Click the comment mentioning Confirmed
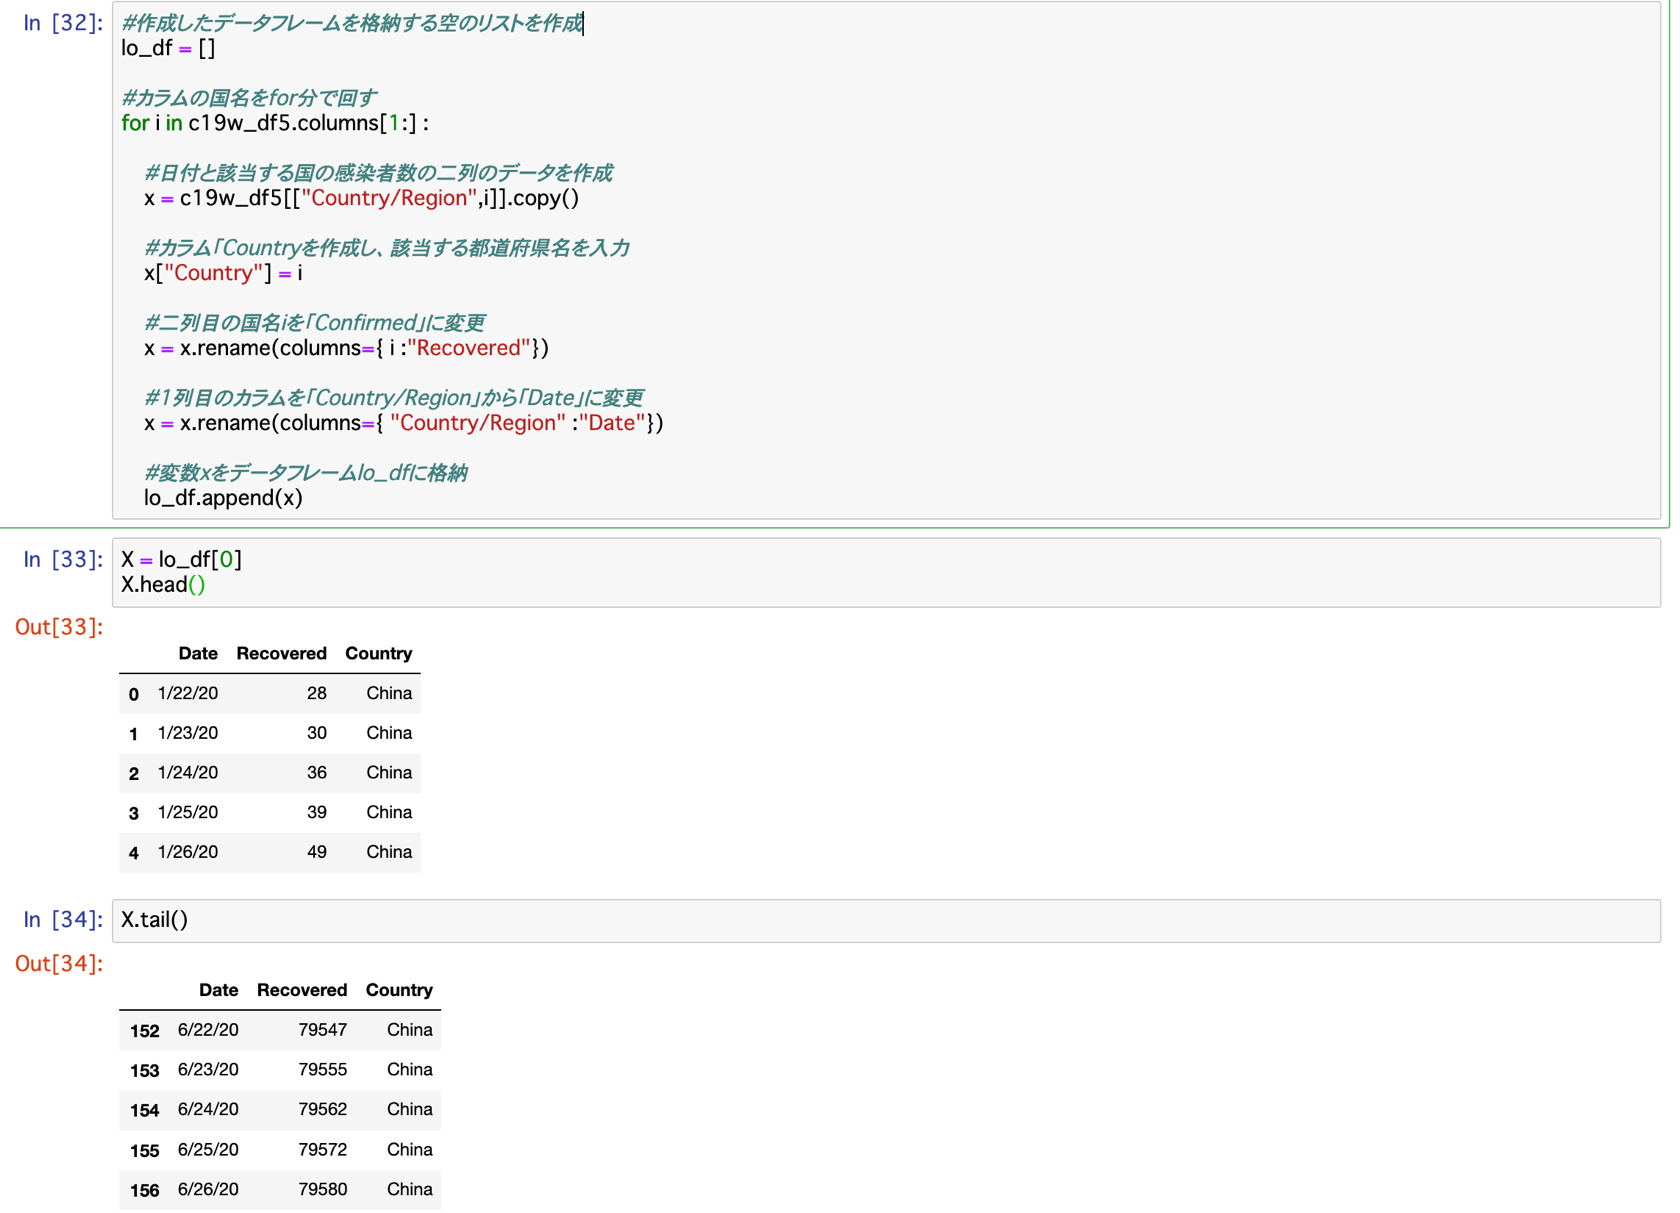Image resolution: width=1680 pixels, height=1213 pixels. point(314,323)
